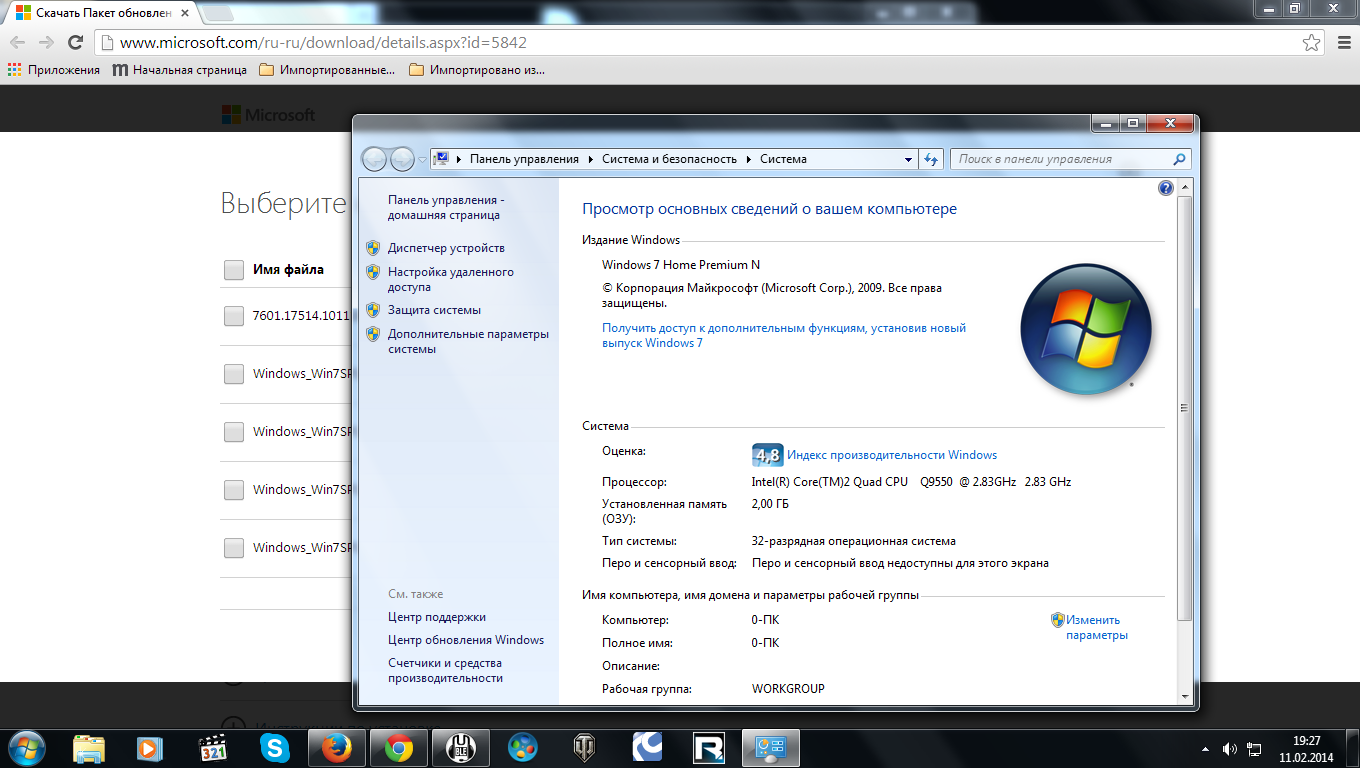Viewport: 1360px width, 768px height.
Task: Open the Приложения bookmarks shortcut
Action: click(54, 70)
